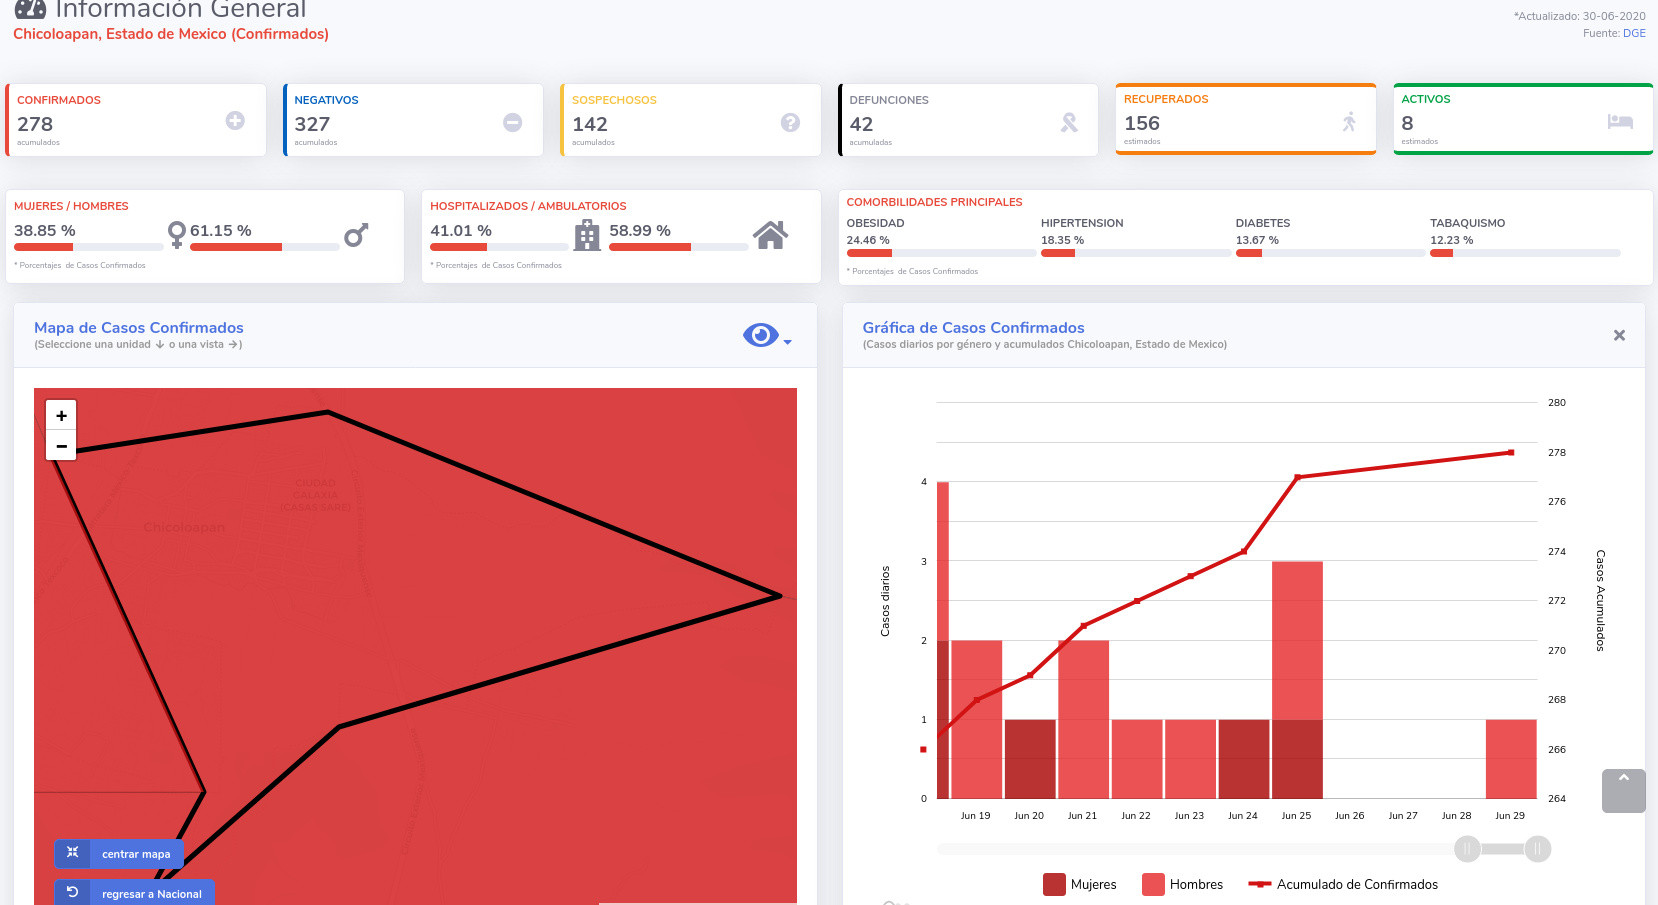The width and height of the screenshot is (1658, 905).
Task: Click the male gender symbol icon
Action: (x=356, y=235)
